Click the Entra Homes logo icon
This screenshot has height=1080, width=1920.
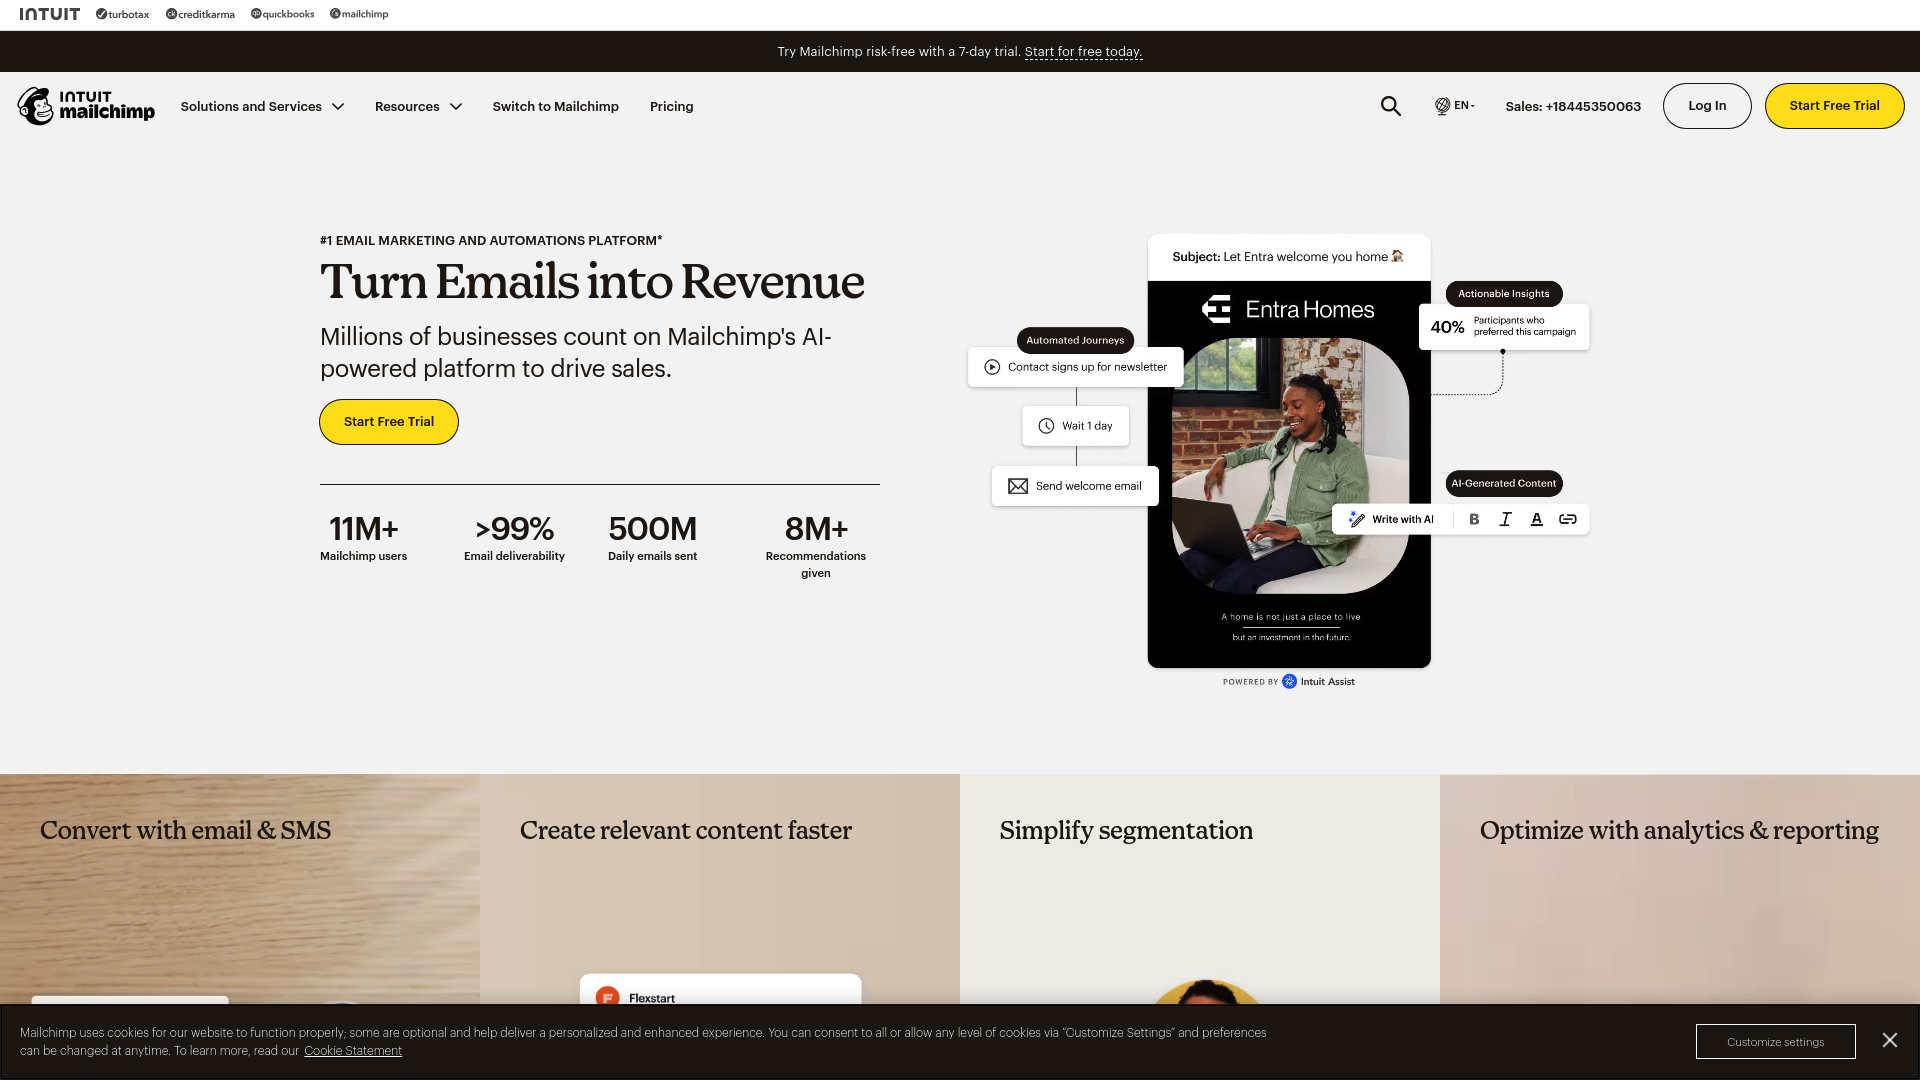point(1217,309)
